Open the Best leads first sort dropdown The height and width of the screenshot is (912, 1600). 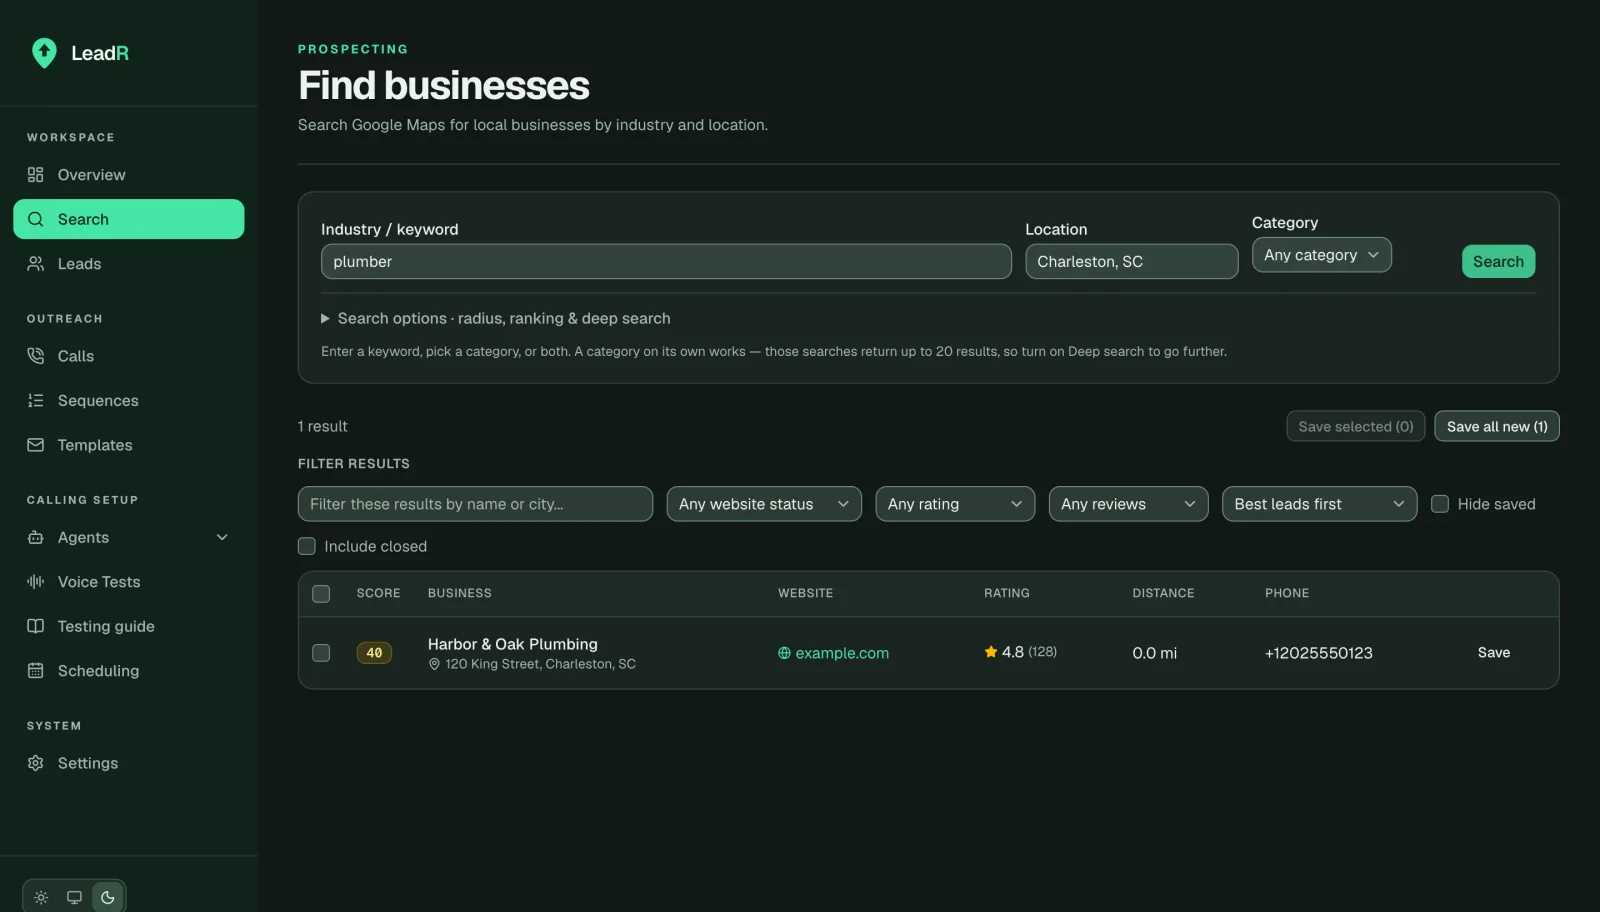click(x=1319, y=504)
